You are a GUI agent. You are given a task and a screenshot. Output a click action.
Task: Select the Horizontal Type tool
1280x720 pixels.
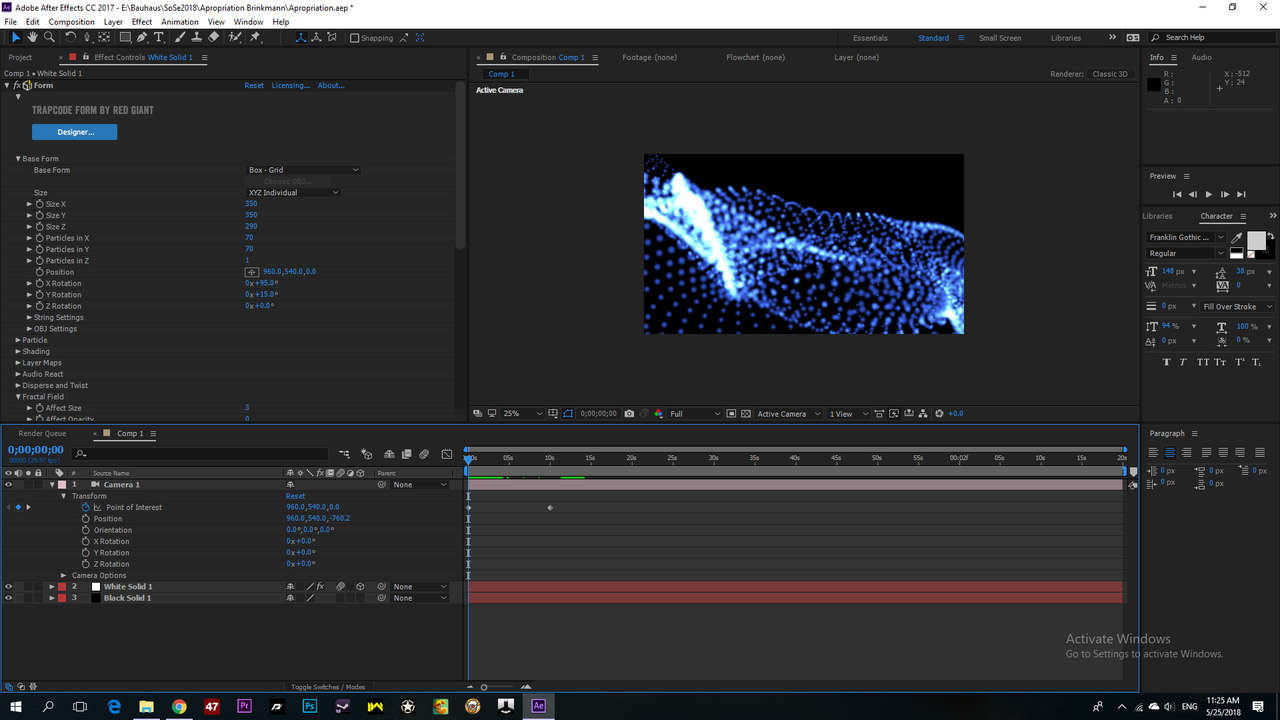(159, 37)
